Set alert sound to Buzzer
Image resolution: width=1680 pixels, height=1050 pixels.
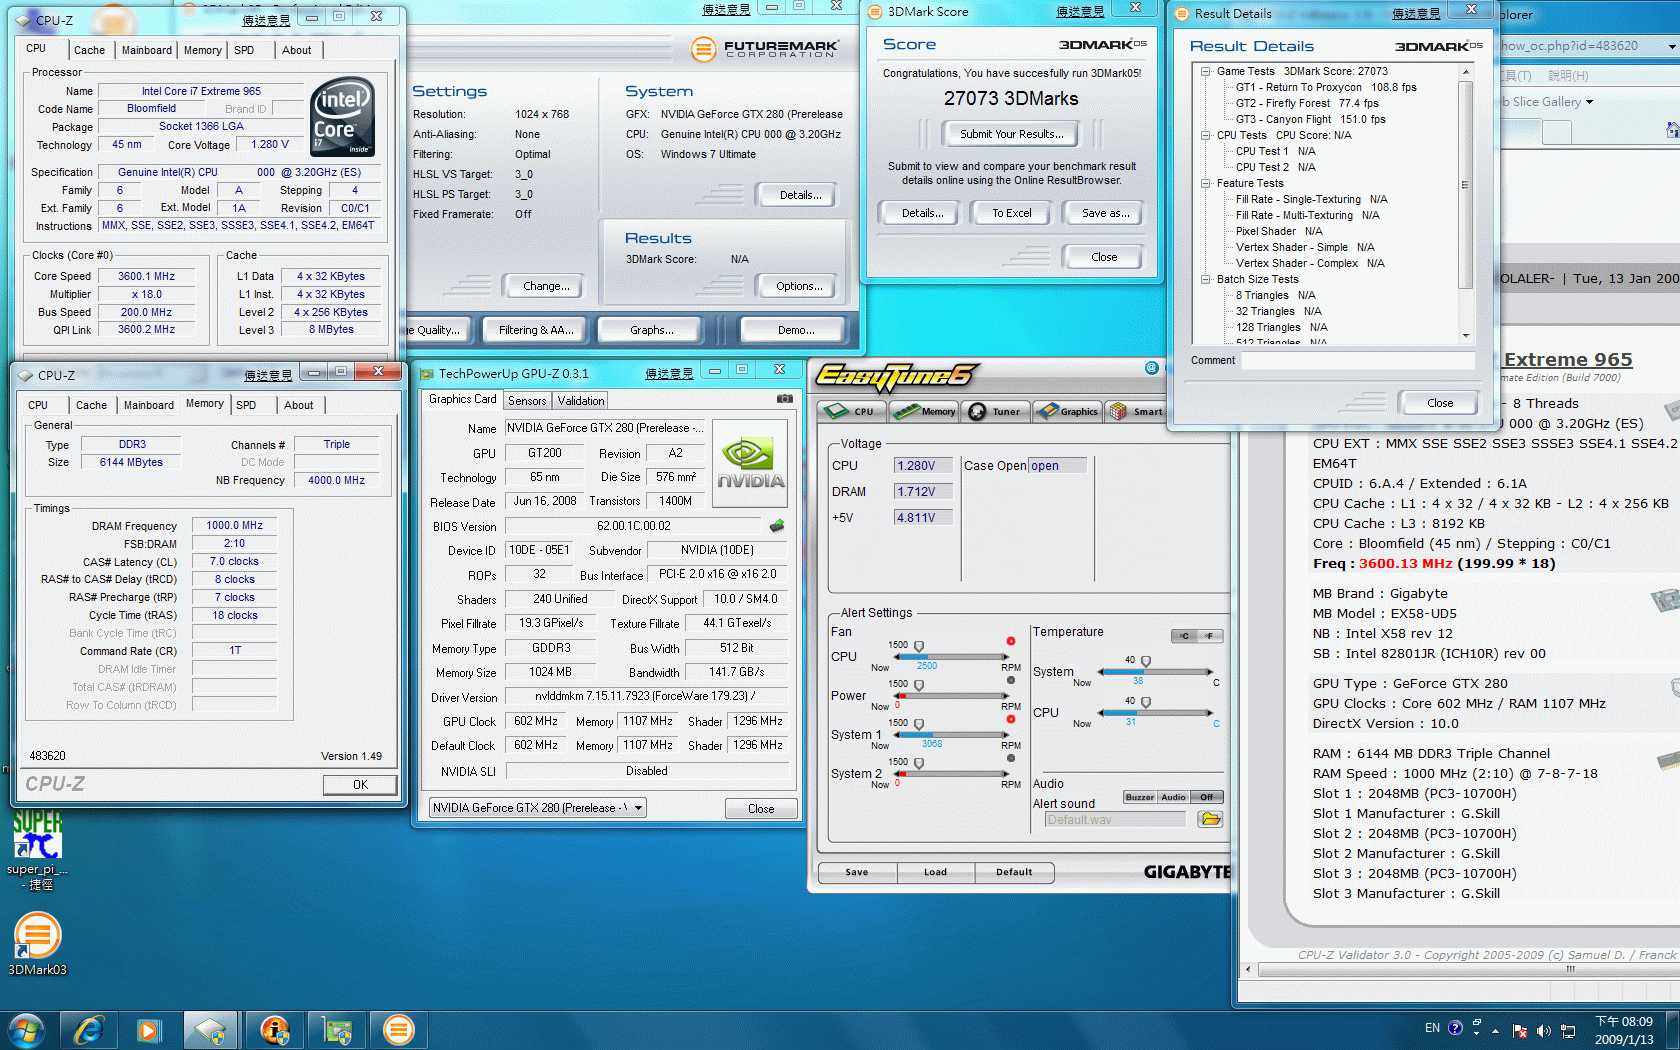pos(1139,797)
